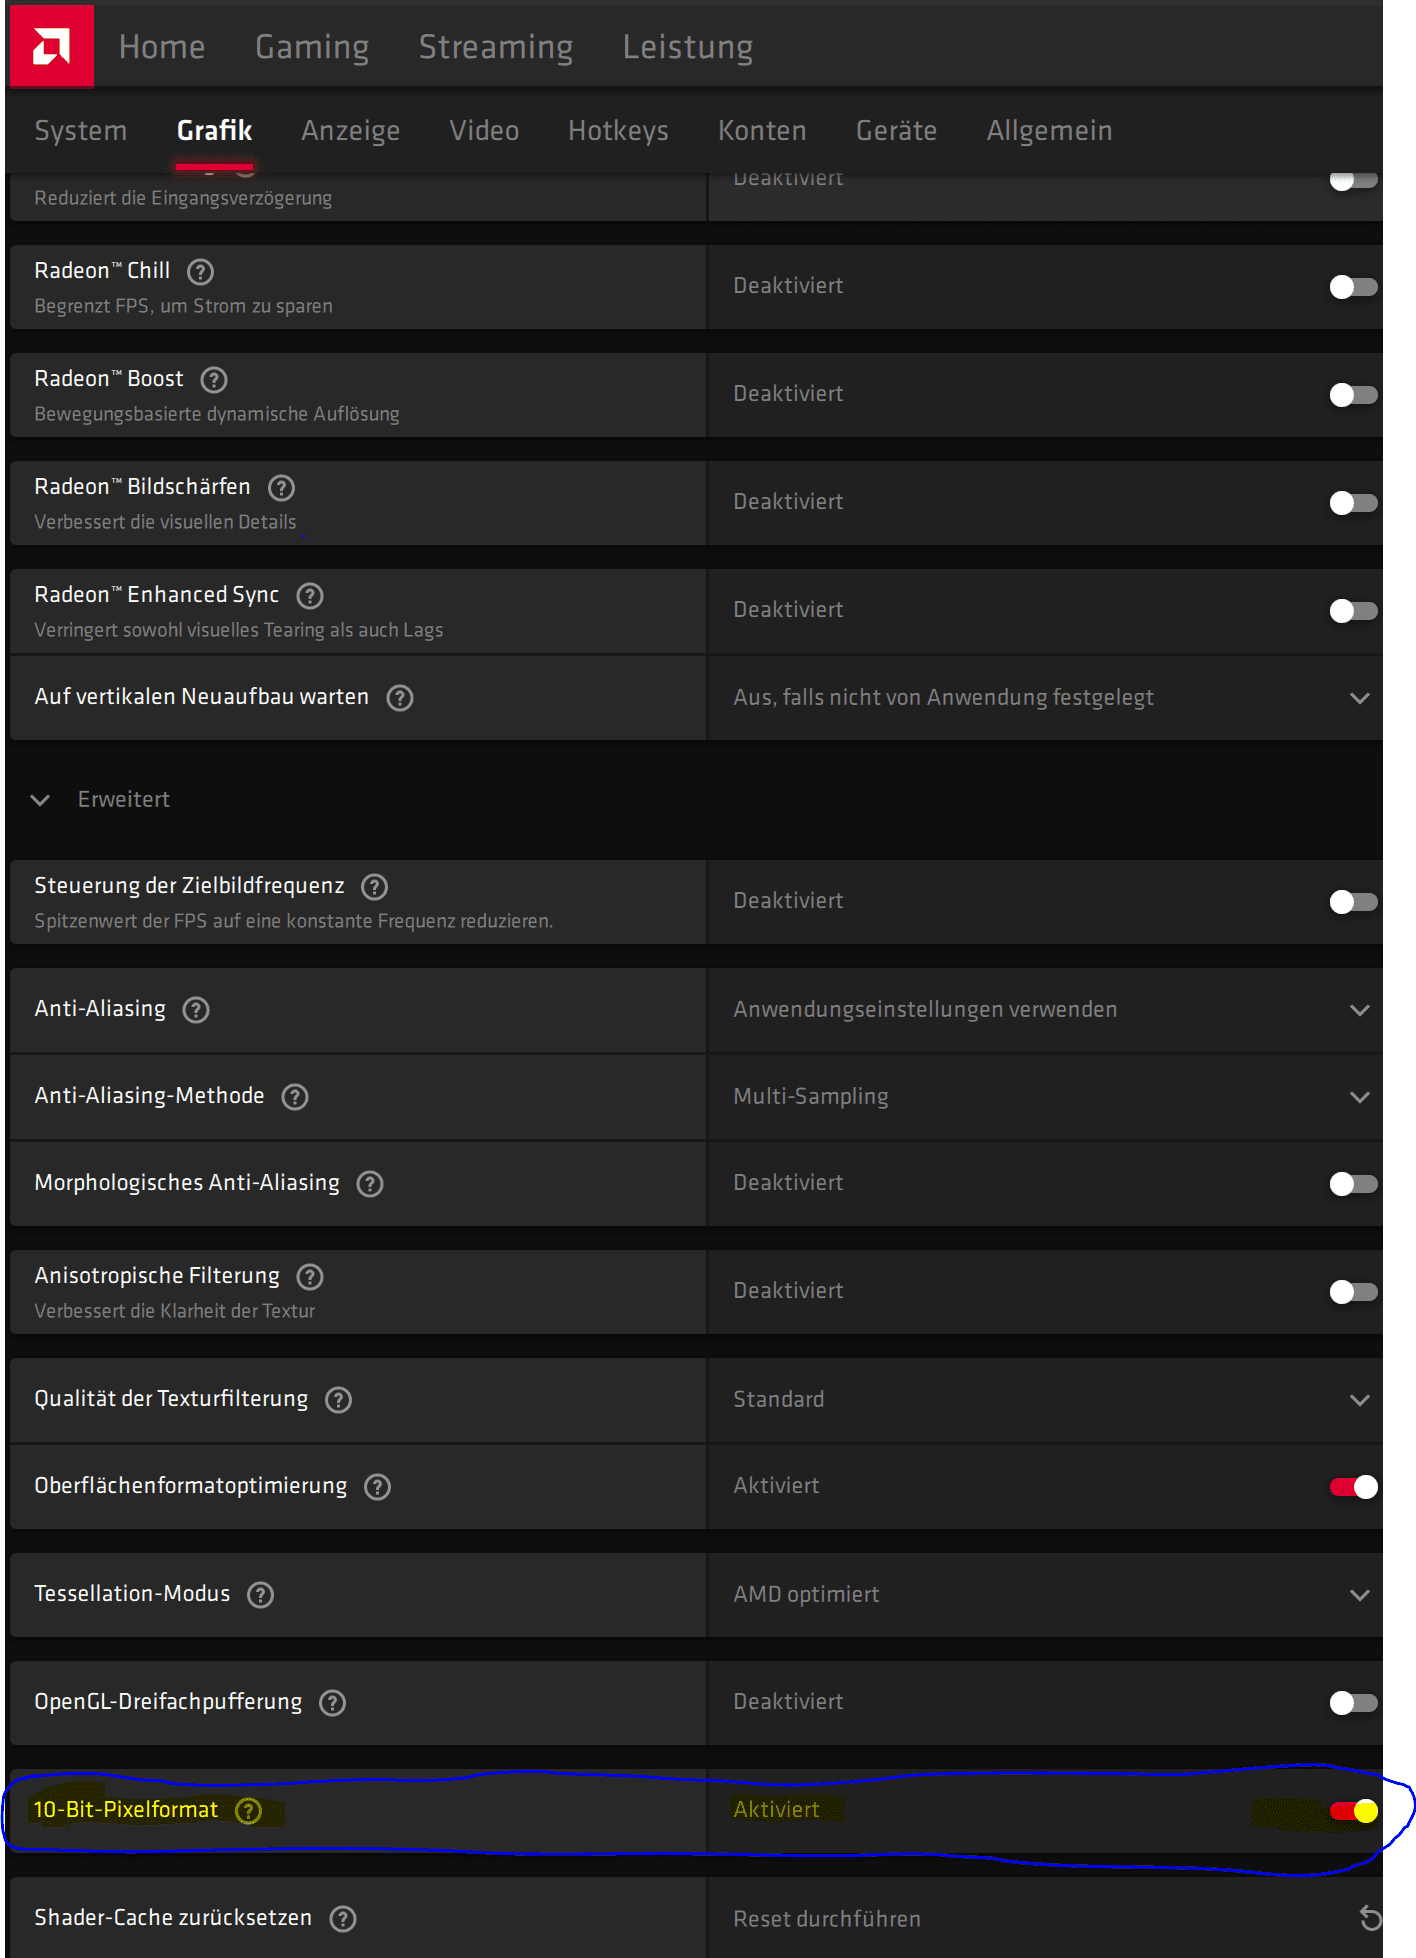The height and width of the screenshot is (1958, 1416).
Task: Click help icon next to Anti-Aliasing-Methode
Action: (x=295, y=1096)
